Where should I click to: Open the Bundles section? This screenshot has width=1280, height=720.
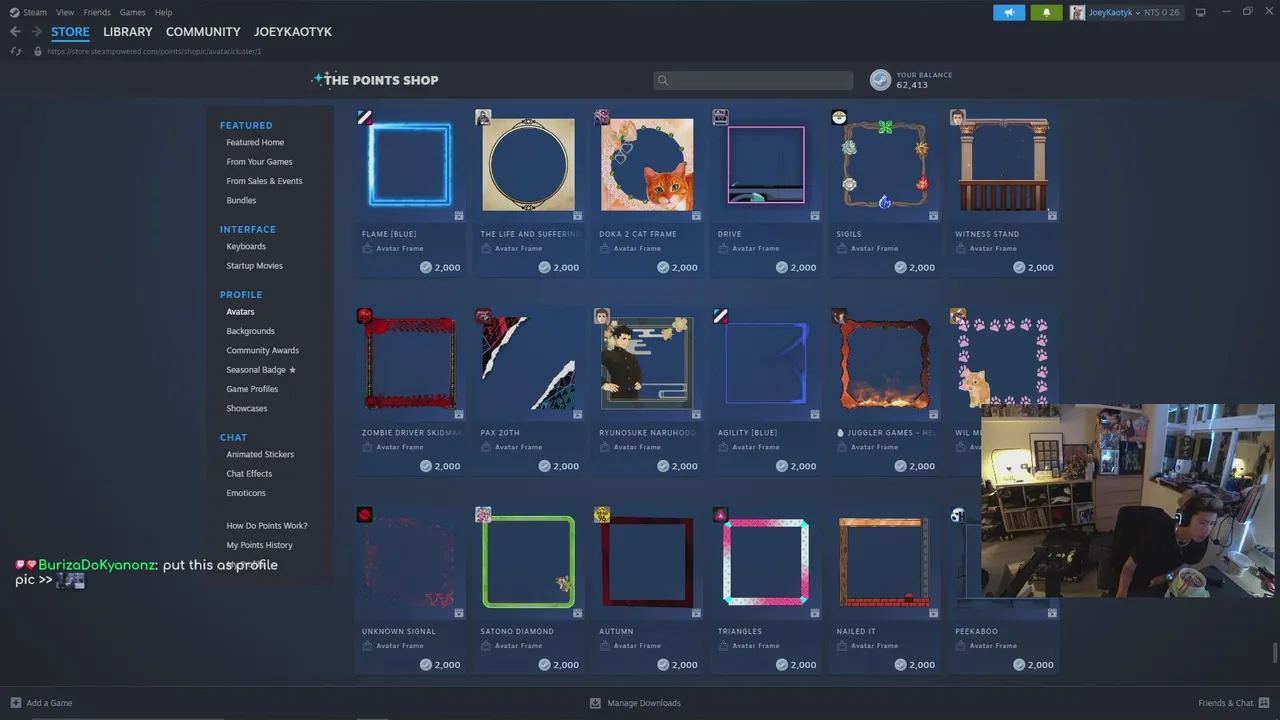click(x=241, y=200)
